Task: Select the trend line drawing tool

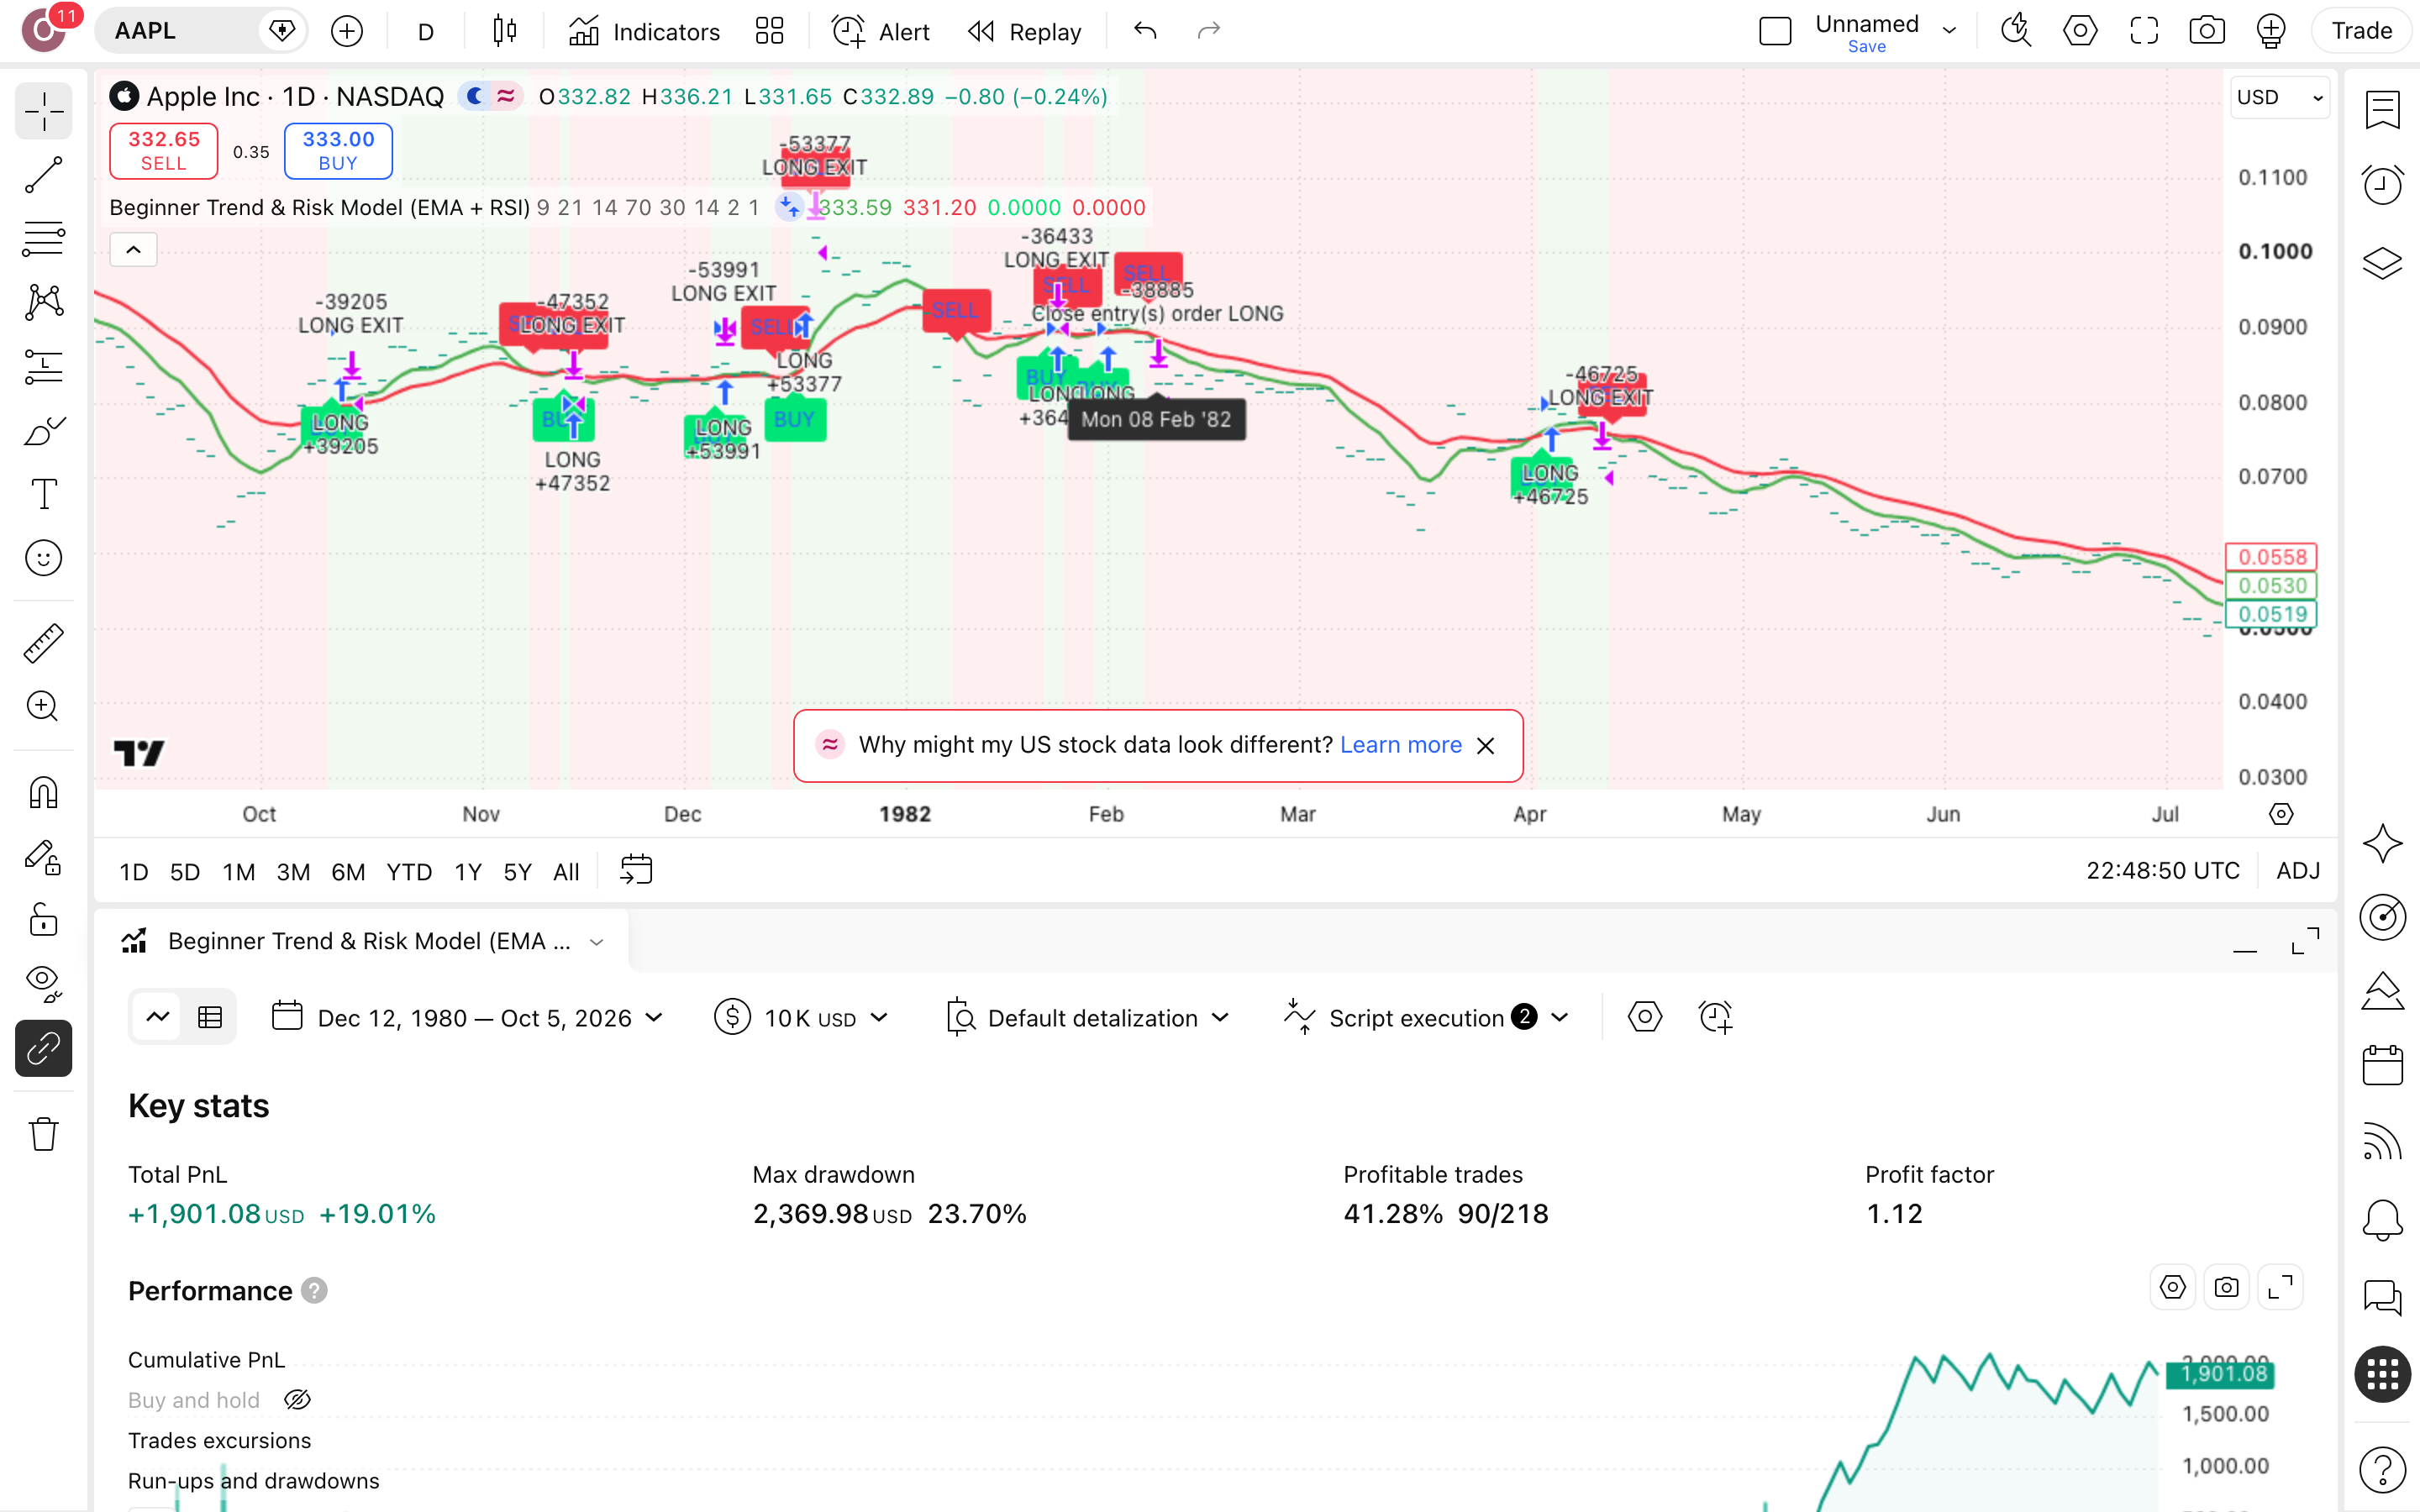Action: pos(43,175)
